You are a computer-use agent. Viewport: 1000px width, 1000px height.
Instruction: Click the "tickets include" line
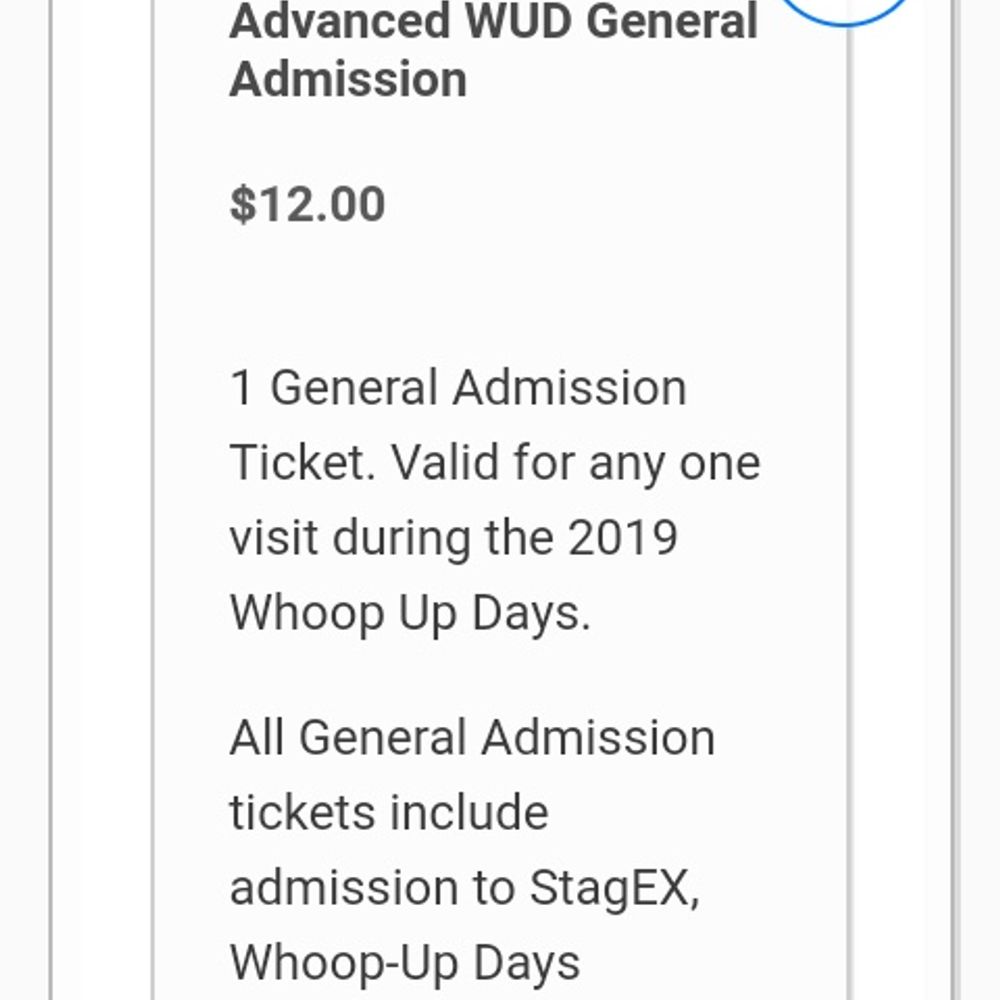point(388,812)
